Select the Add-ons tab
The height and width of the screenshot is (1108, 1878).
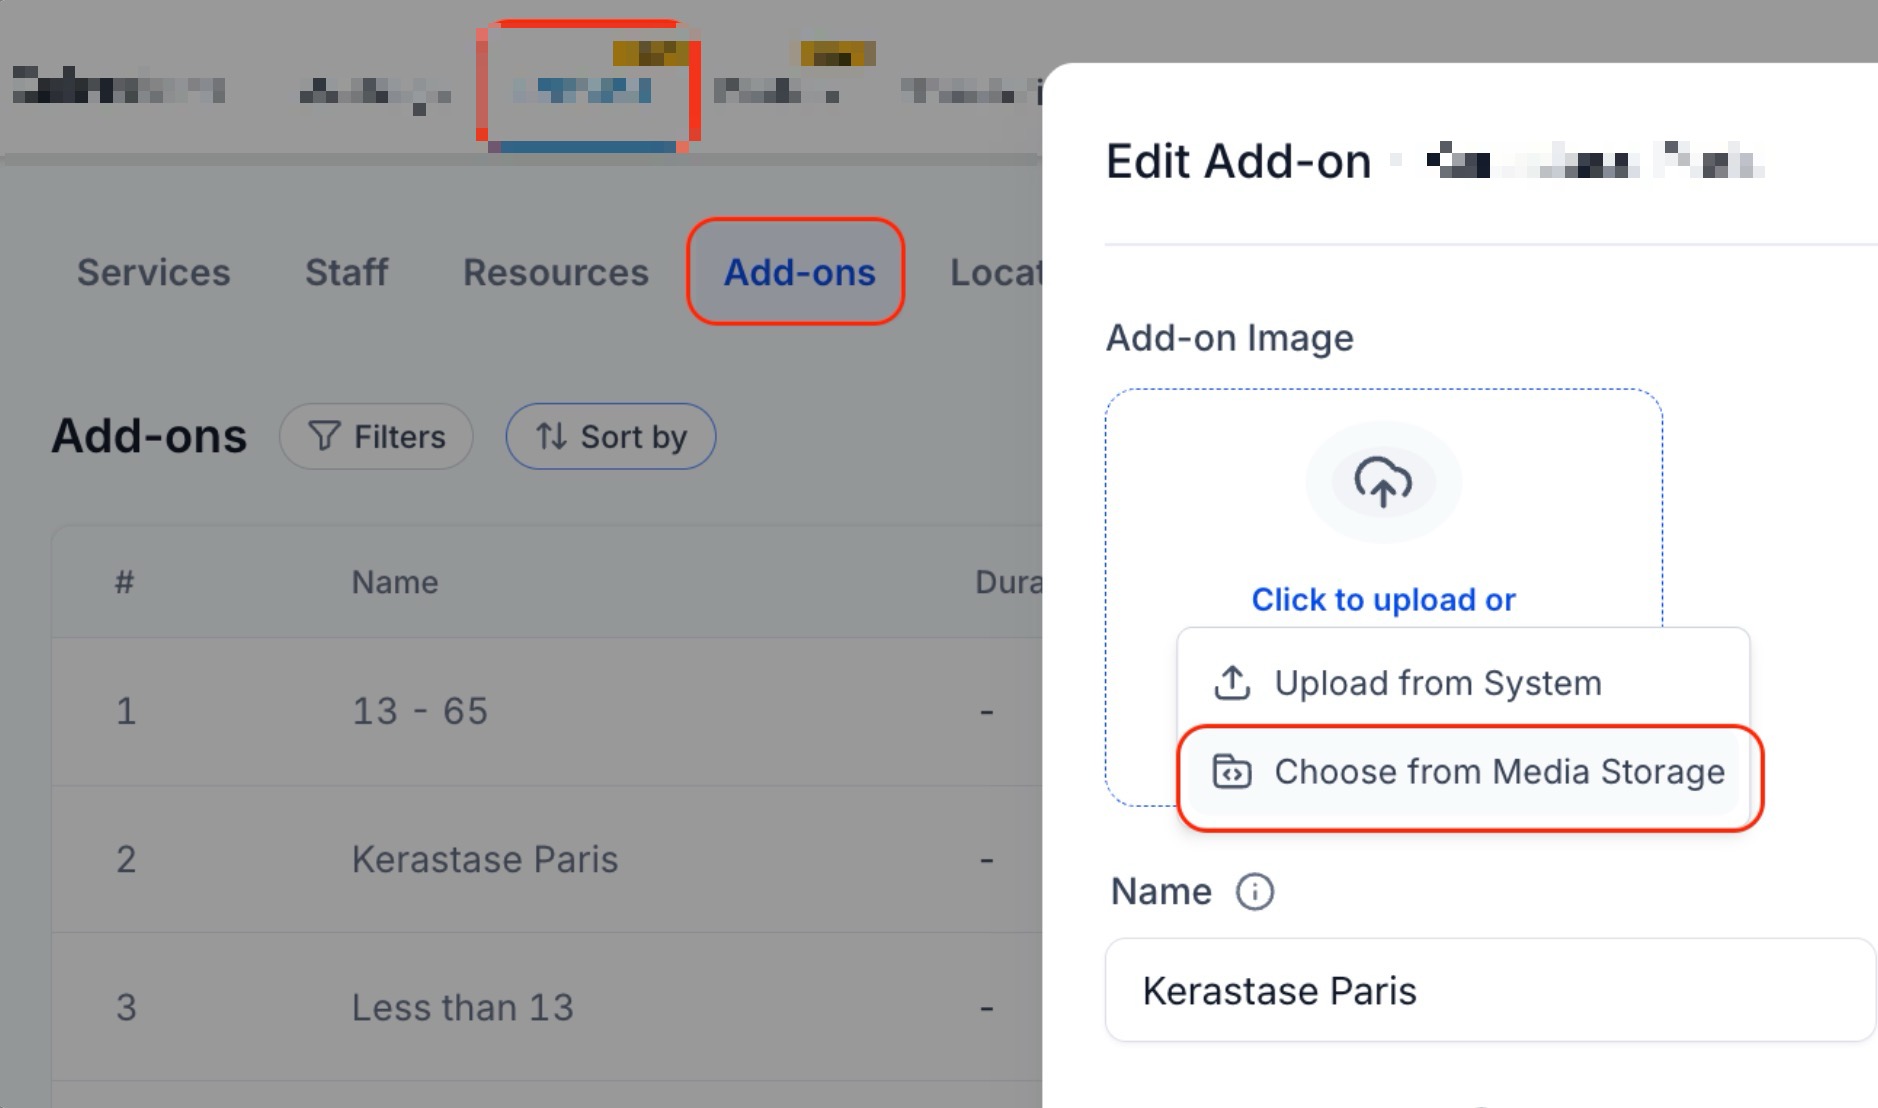799,272
